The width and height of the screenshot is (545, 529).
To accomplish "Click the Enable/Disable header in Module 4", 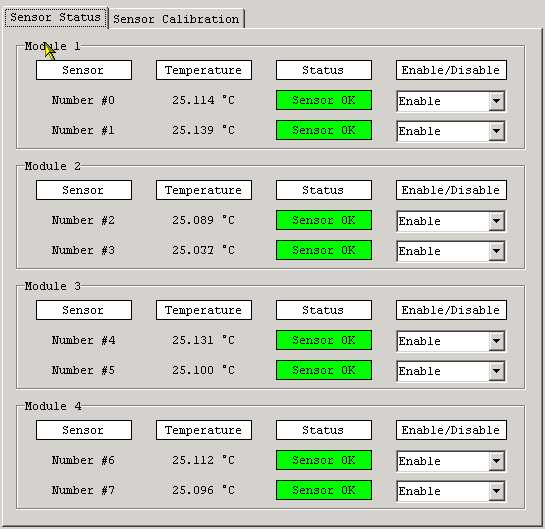I will 451,430.
